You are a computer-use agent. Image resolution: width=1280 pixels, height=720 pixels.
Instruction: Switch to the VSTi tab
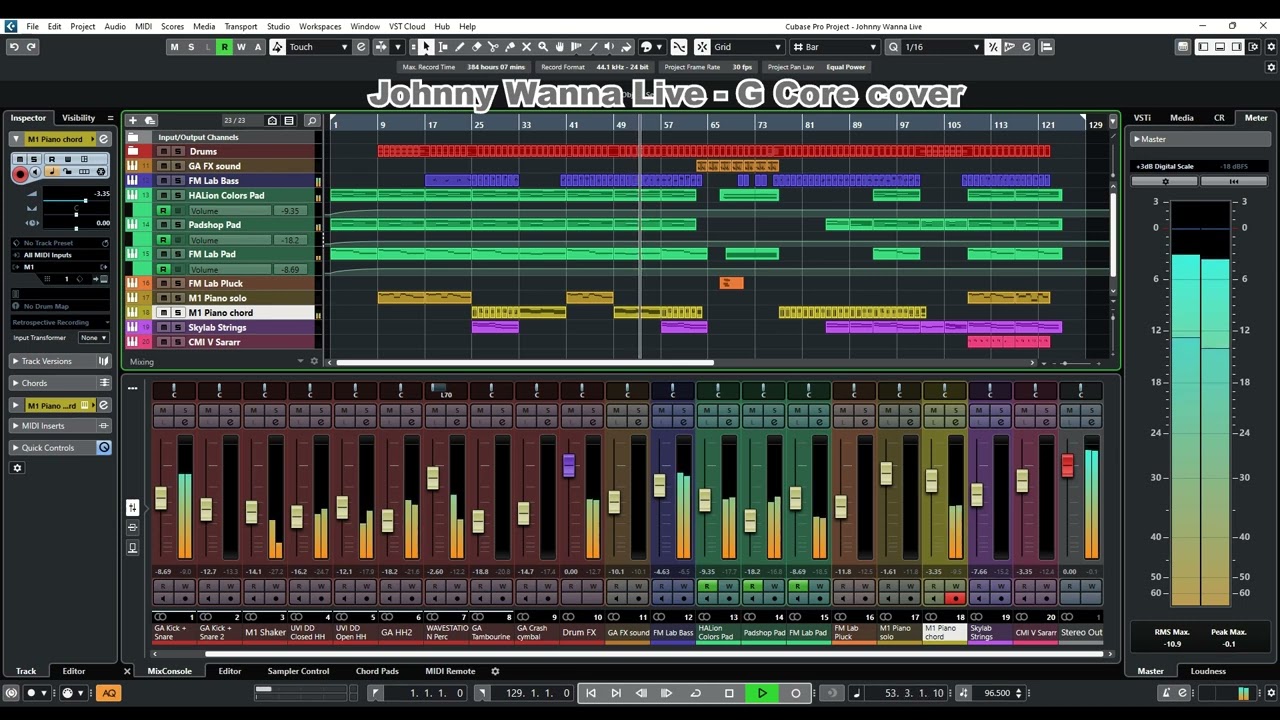point(1142,118)
